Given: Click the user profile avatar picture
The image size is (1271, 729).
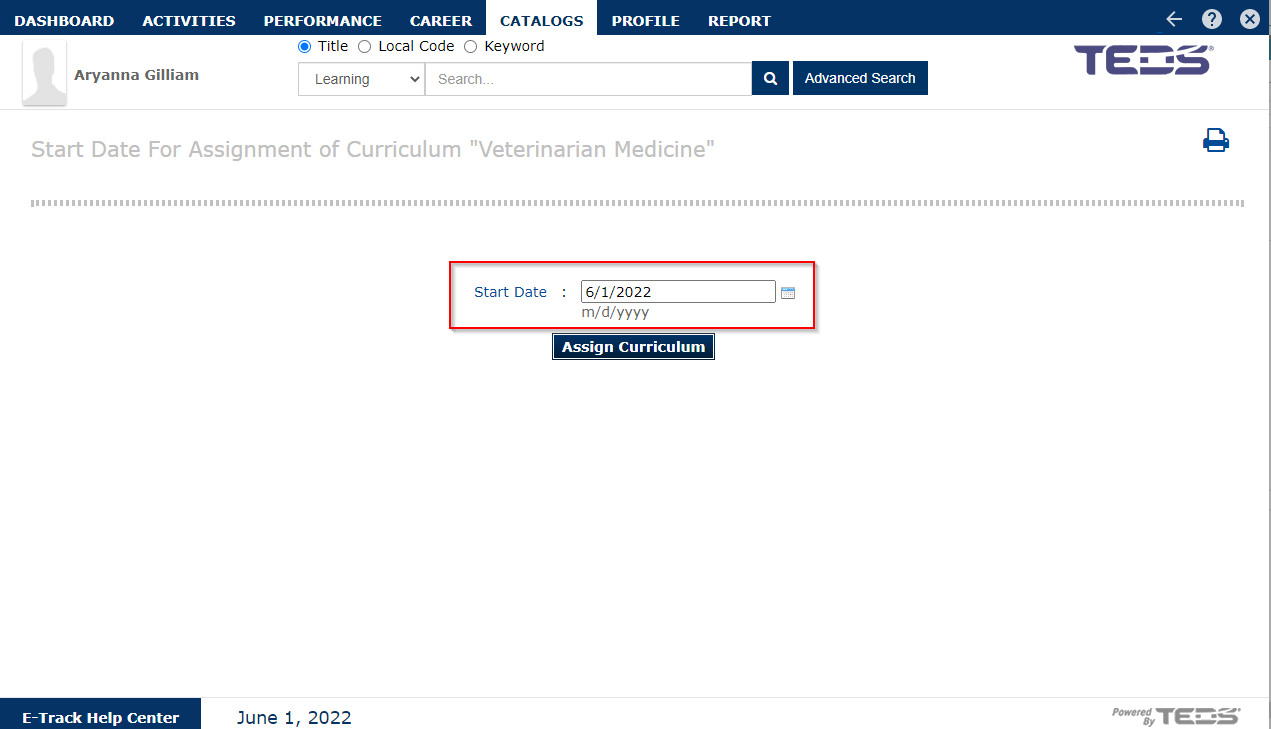Looking at the screenshot, I should click(x=44, y=73).
